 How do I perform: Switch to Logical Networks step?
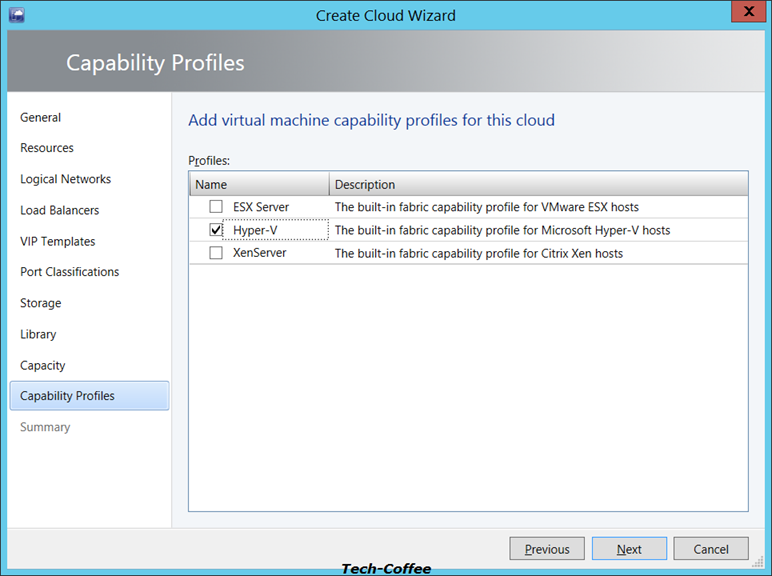(x=65, y=179)
